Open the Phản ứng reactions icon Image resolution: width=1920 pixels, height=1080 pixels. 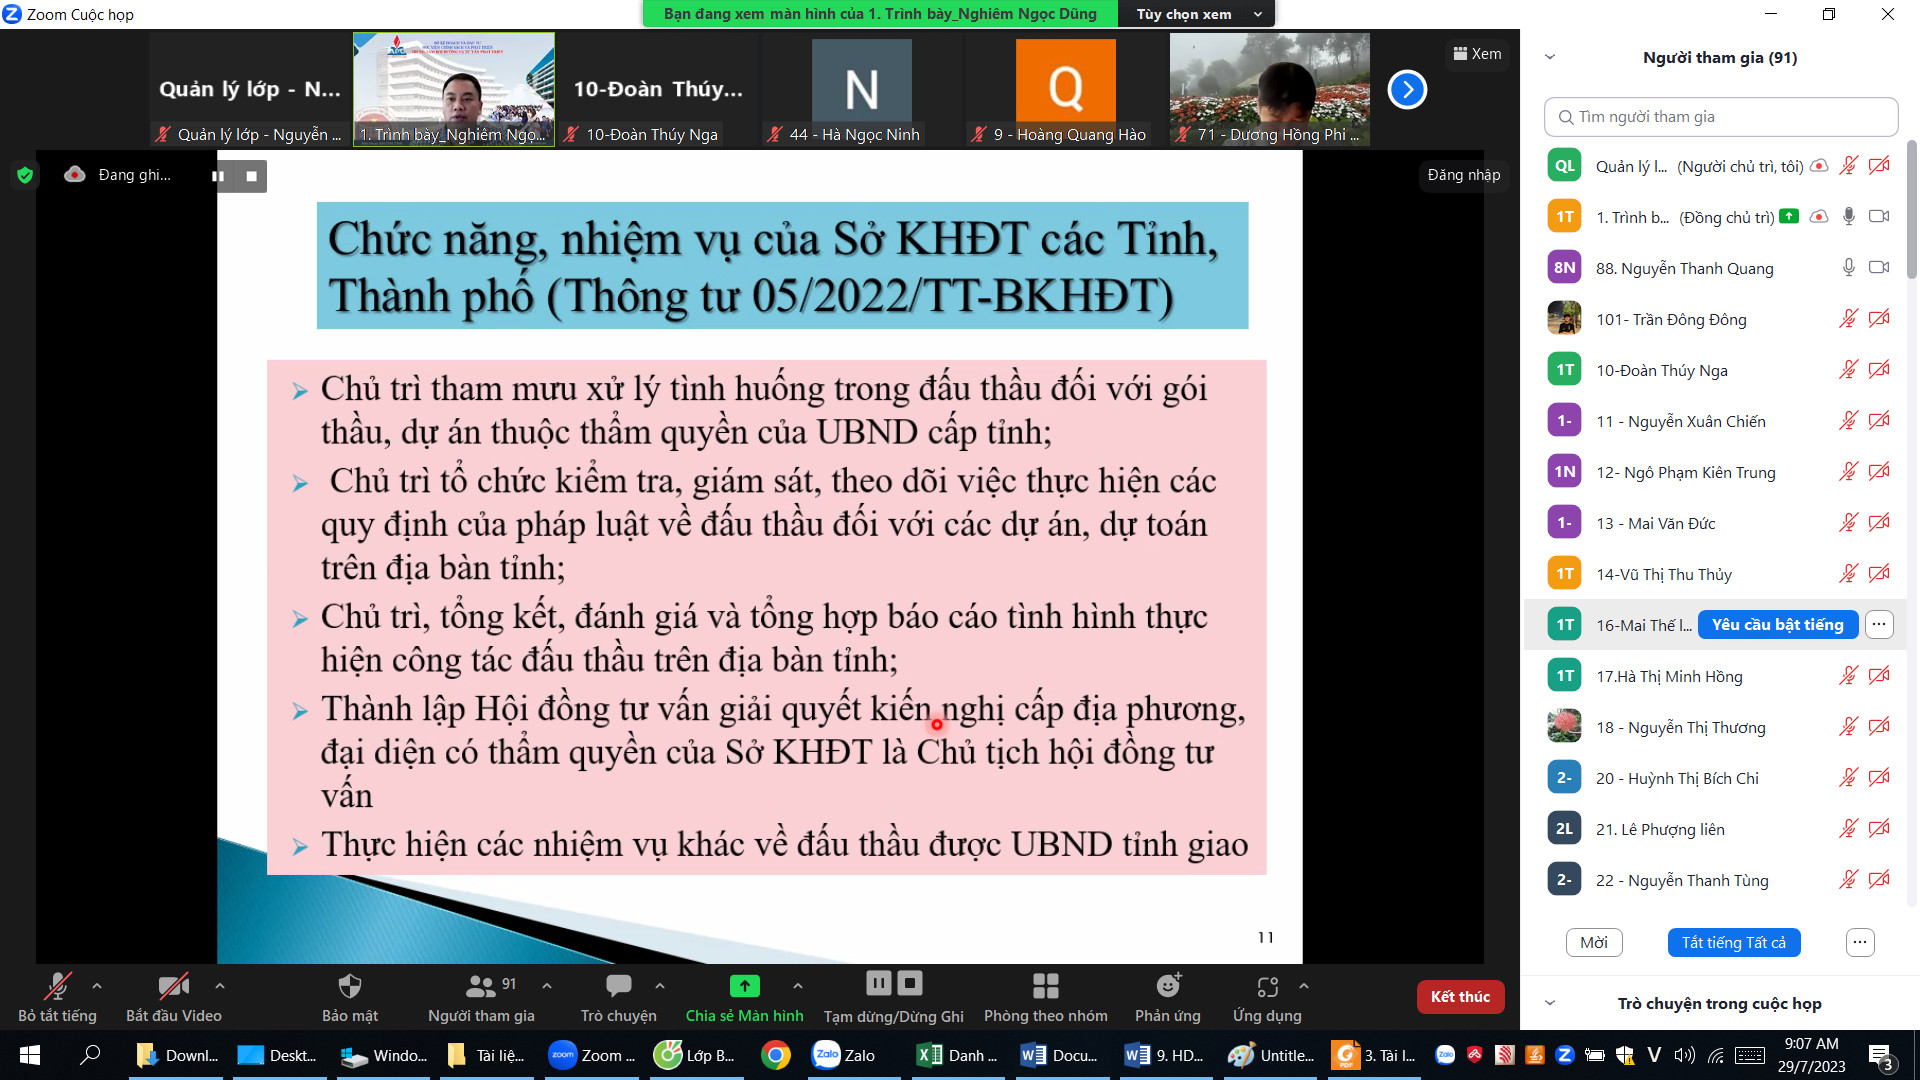pyautogui.click(x=1167, y=987)
